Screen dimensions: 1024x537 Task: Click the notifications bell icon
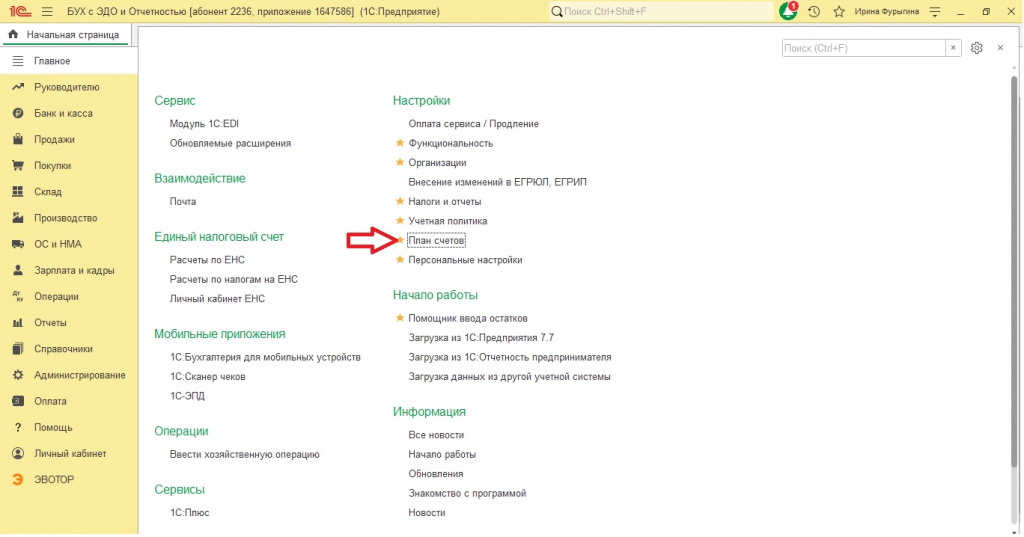[x=788, y=11]
